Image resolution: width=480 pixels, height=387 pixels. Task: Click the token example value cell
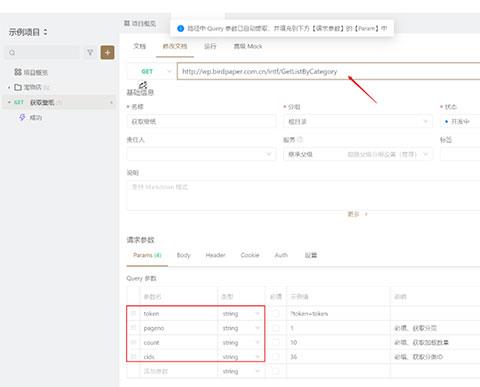[x=338, y=314]
